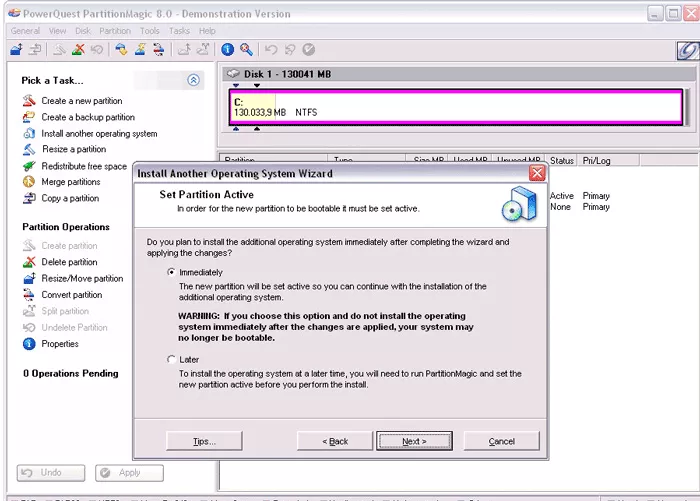Screen dimensions: 700x501
Task: Open the General menu
Action: (x=25, y=31)
